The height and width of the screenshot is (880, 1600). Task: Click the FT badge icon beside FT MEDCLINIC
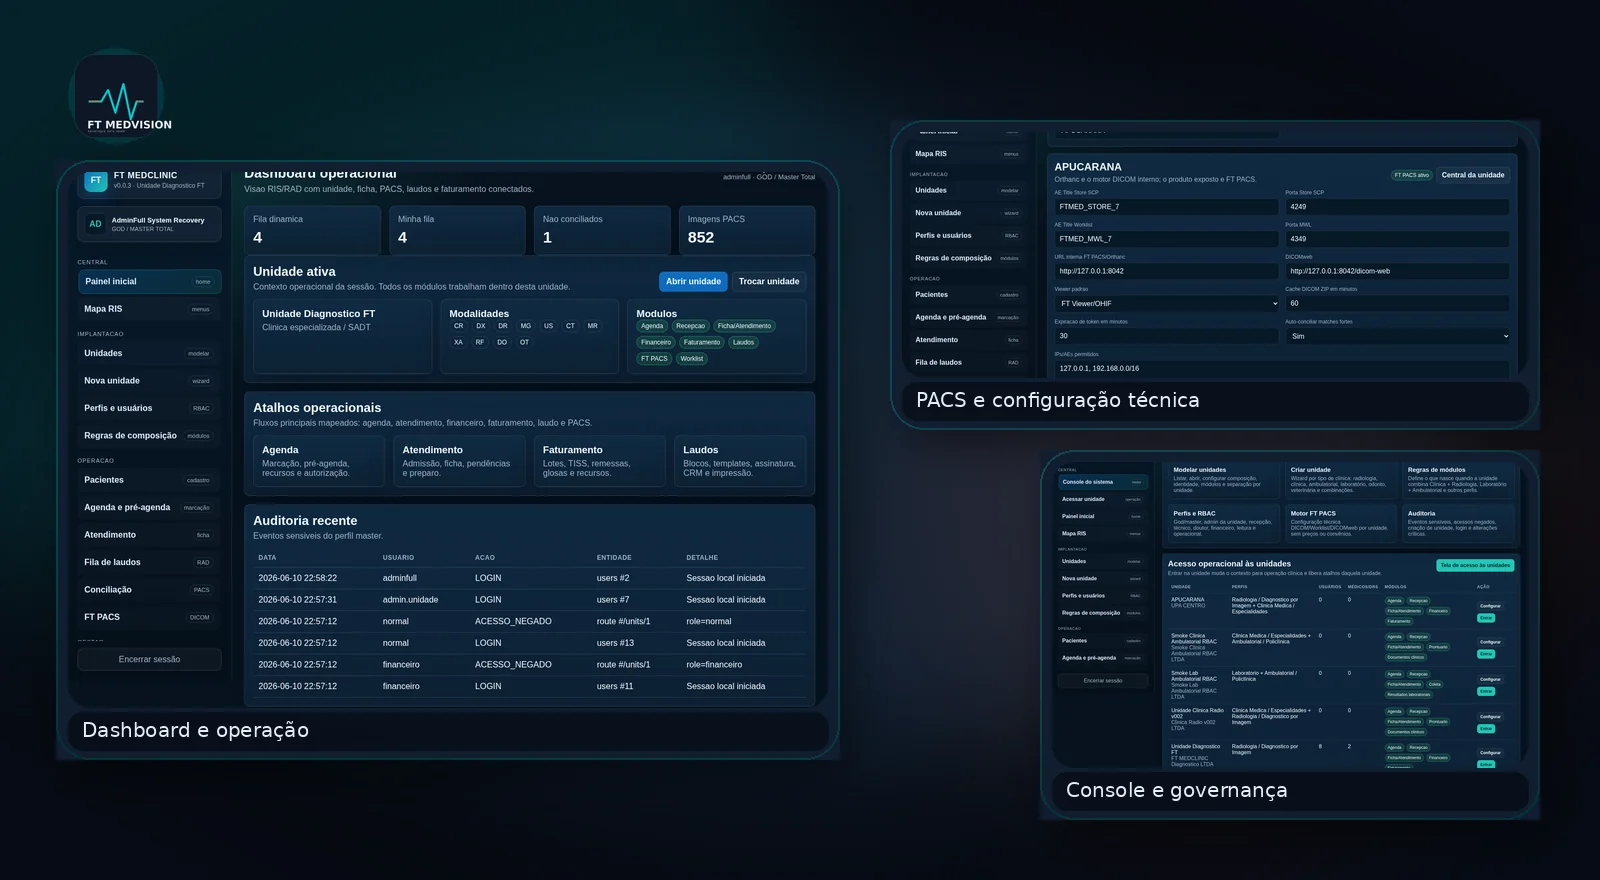coord(96,181)
